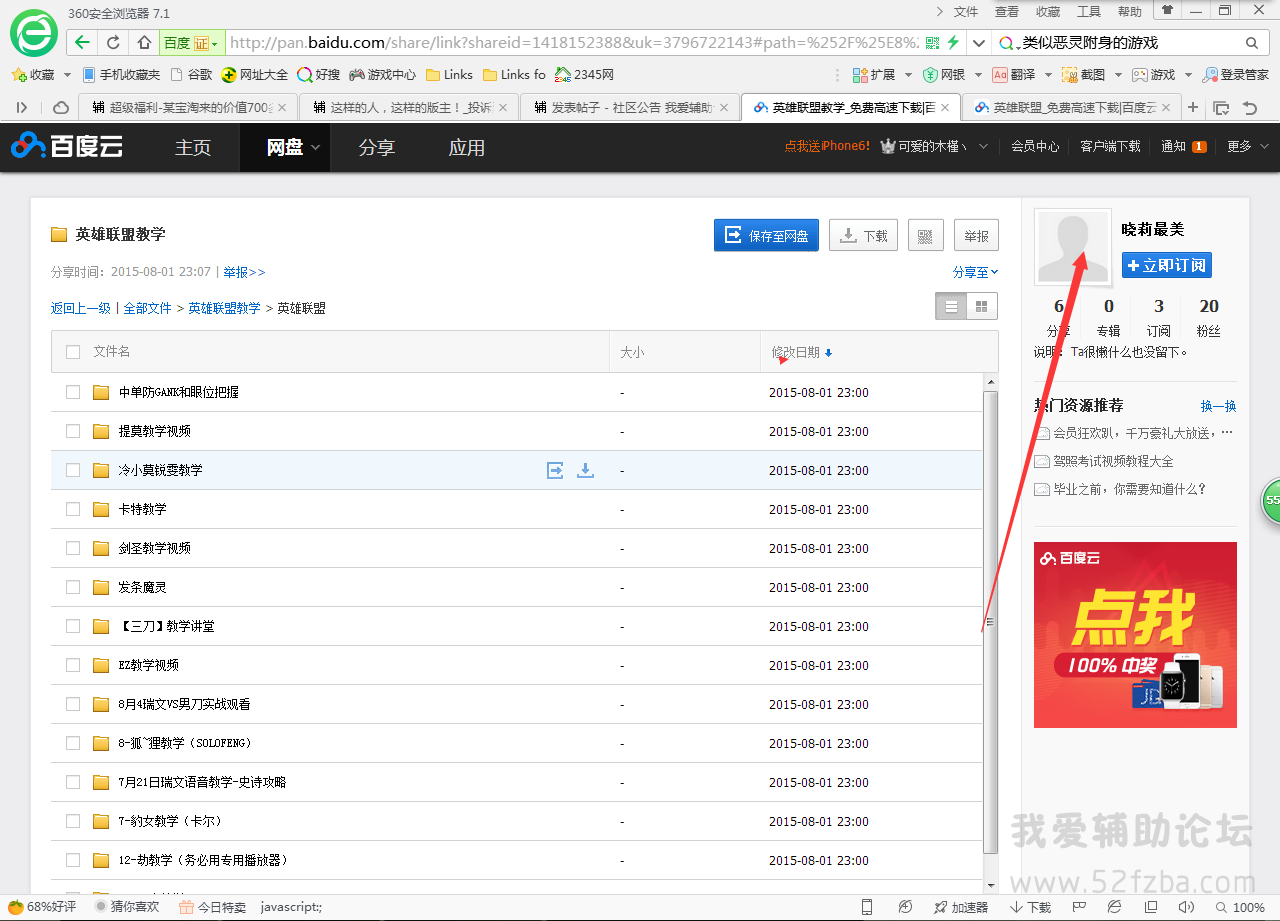This screenshot has height=921, width=1280.
Task: Open the 截图 screenshot tool
Action: pyautogui.click(x=1084, y=75)
